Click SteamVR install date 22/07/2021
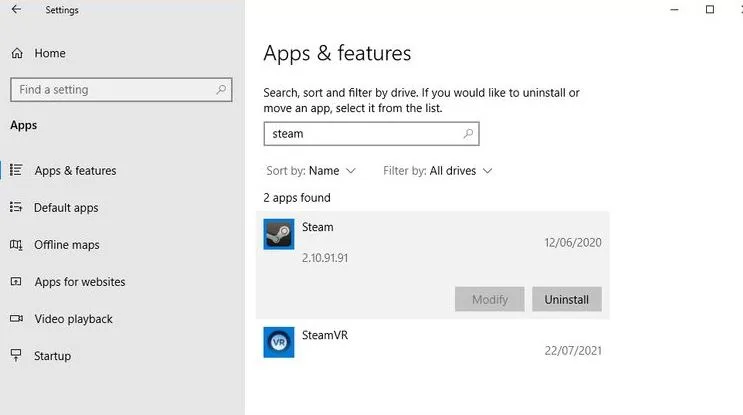Screen dimensions: 743x415 tap(573, 350)
